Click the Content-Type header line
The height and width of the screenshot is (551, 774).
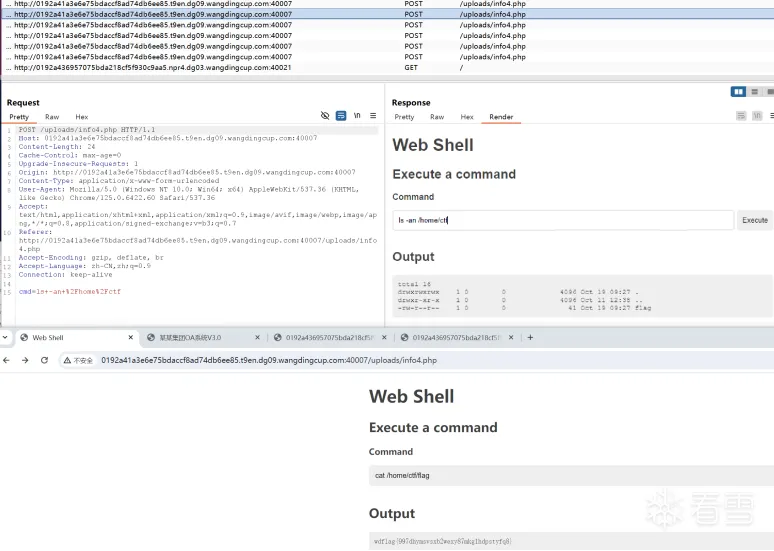pyautogui.click(x=118, y=181)
